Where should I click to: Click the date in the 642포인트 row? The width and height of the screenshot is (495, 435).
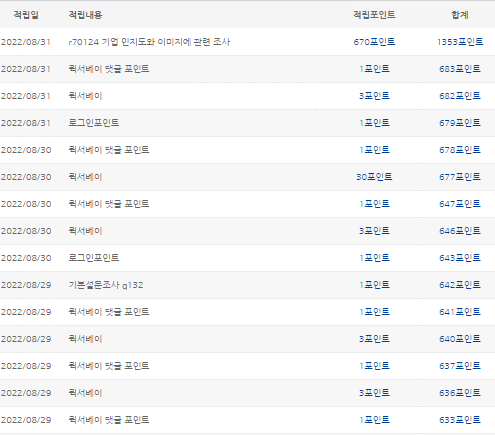[x=26, y=285]
